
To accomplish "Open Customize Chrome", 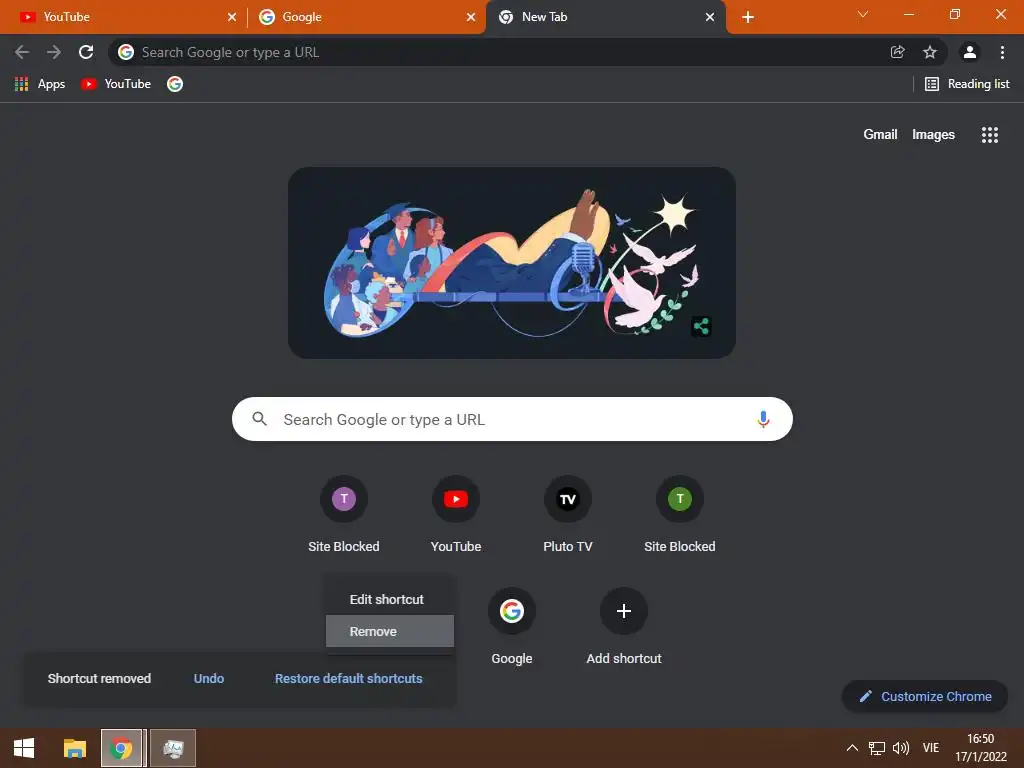I will [925, 697].
